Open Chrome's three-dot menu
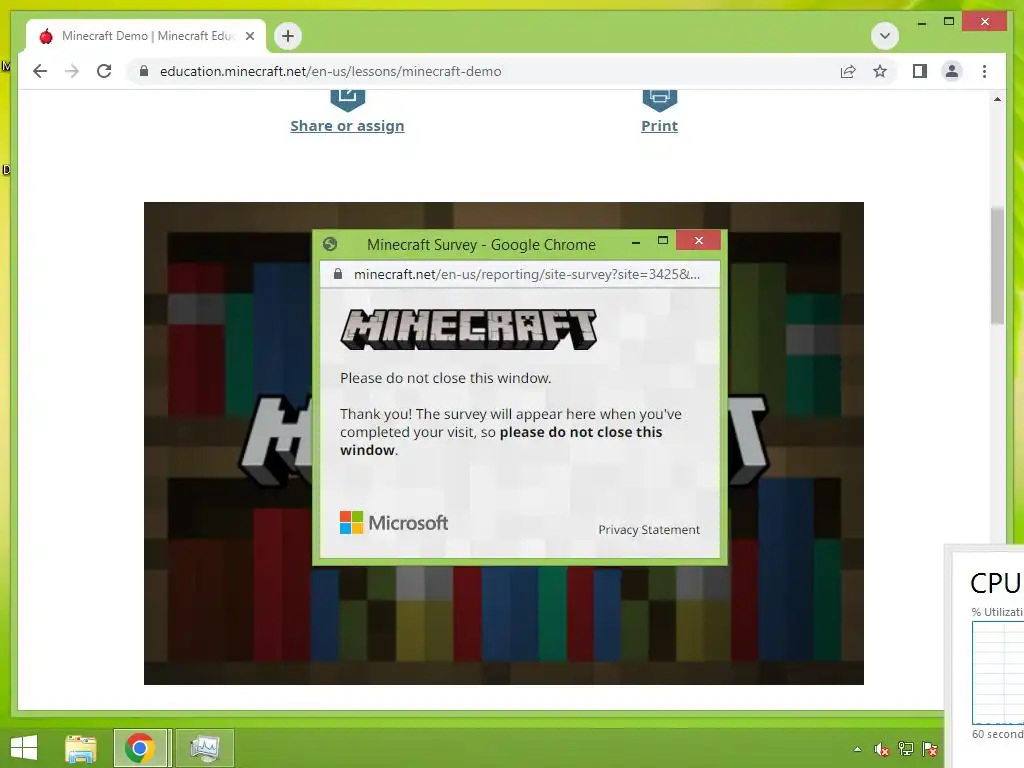The height and width of the screenshot is (768, 1024). 984,71
